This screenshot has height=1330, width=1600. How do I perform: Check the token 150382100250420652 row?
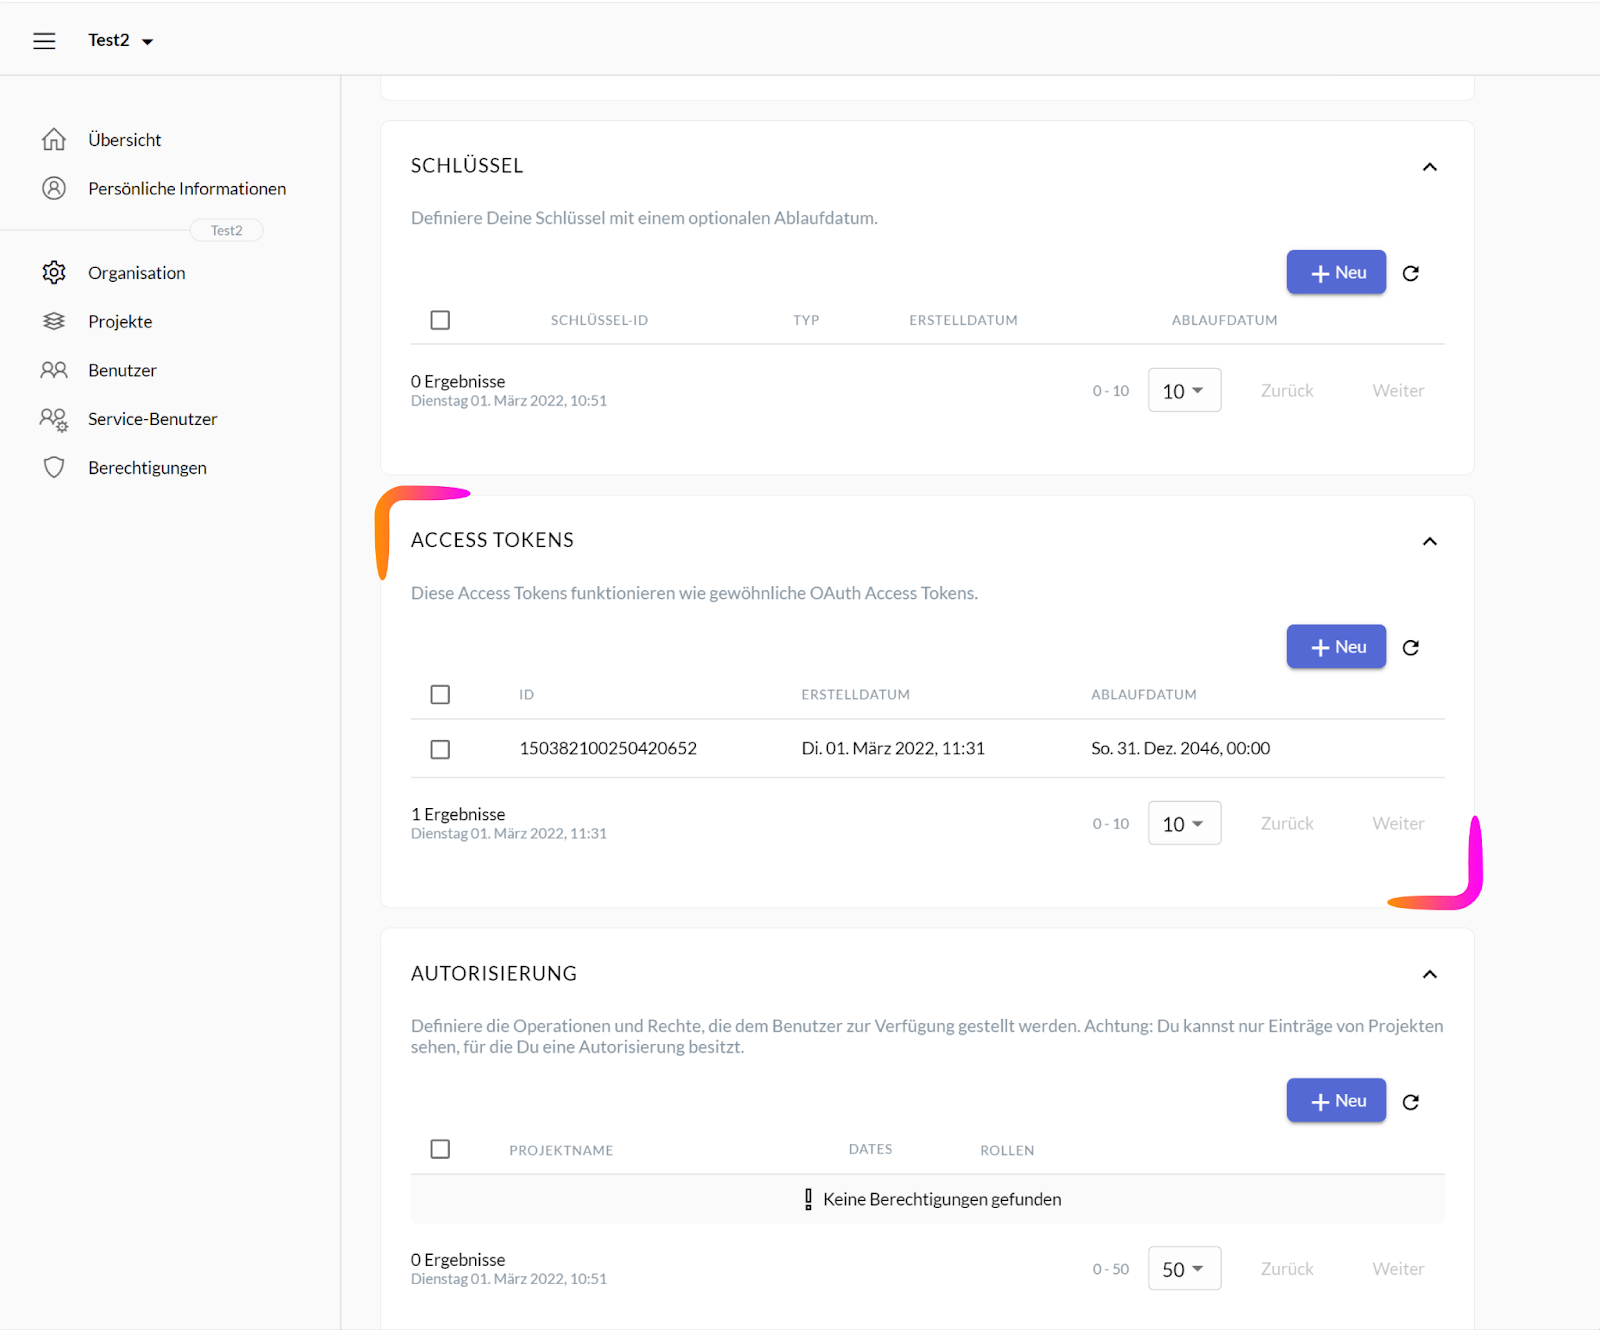[440, 749]
